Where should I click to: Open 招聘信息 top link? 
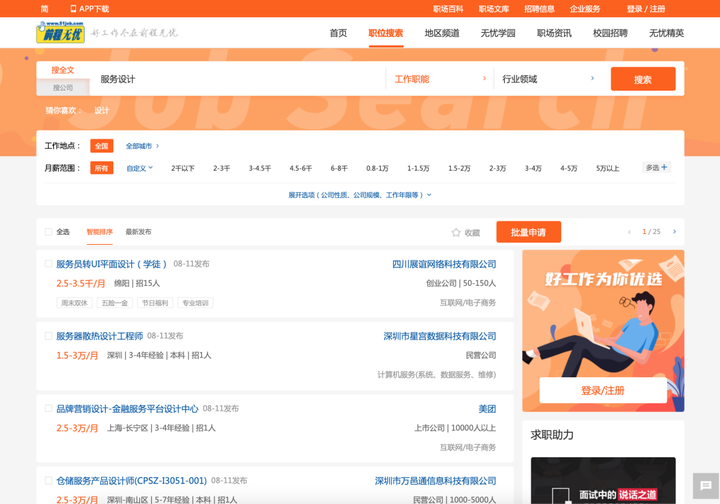coord(540,9)
